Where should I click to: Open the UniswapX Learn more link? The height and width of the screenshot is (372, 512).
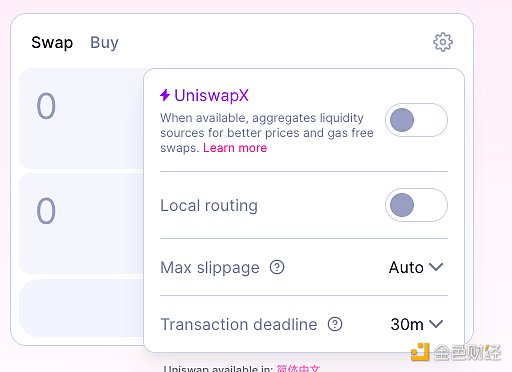pyautogui.click(x=235, y=148)
